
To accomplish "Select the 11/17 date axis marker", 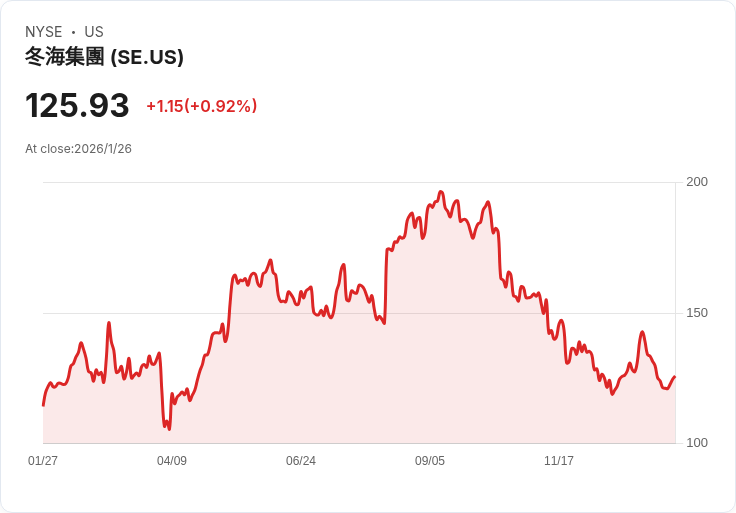I will pyautogui.click(x=559, y=461).
